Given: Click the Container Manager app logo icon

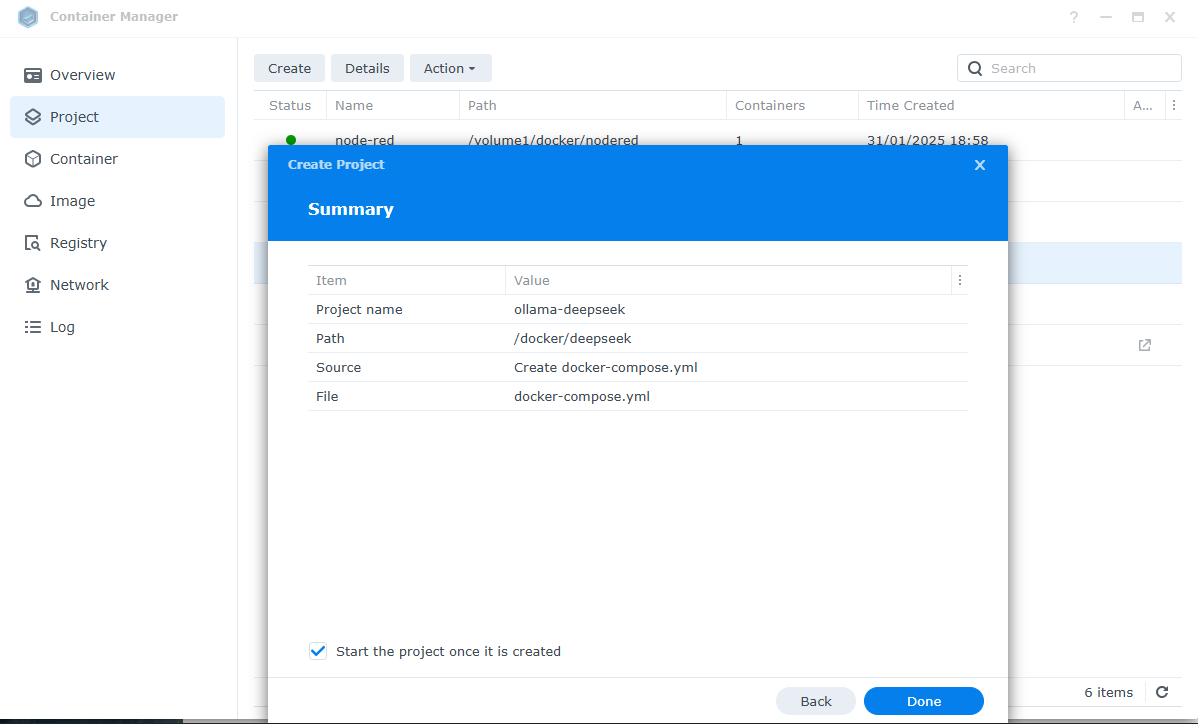Looking at the screenshot, I should click(x=28, y=17).
